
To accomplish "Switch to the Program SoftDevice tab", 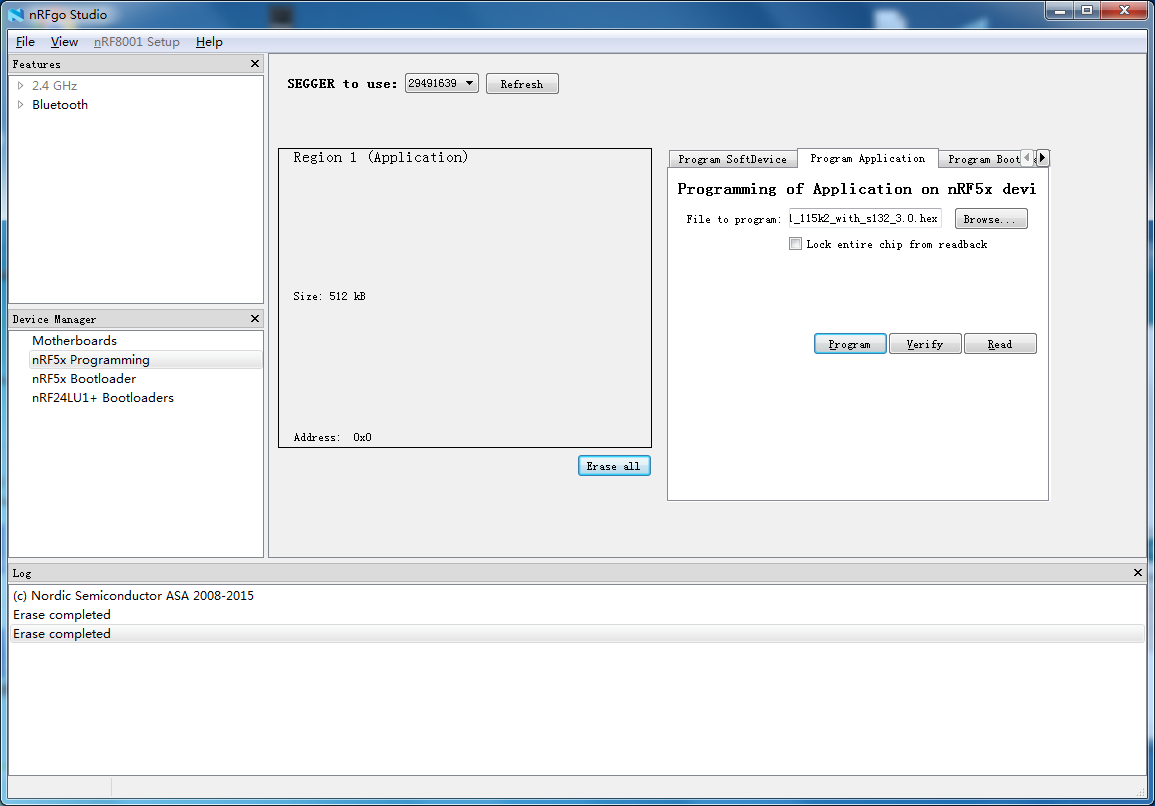I will click(x=733, y=159).
